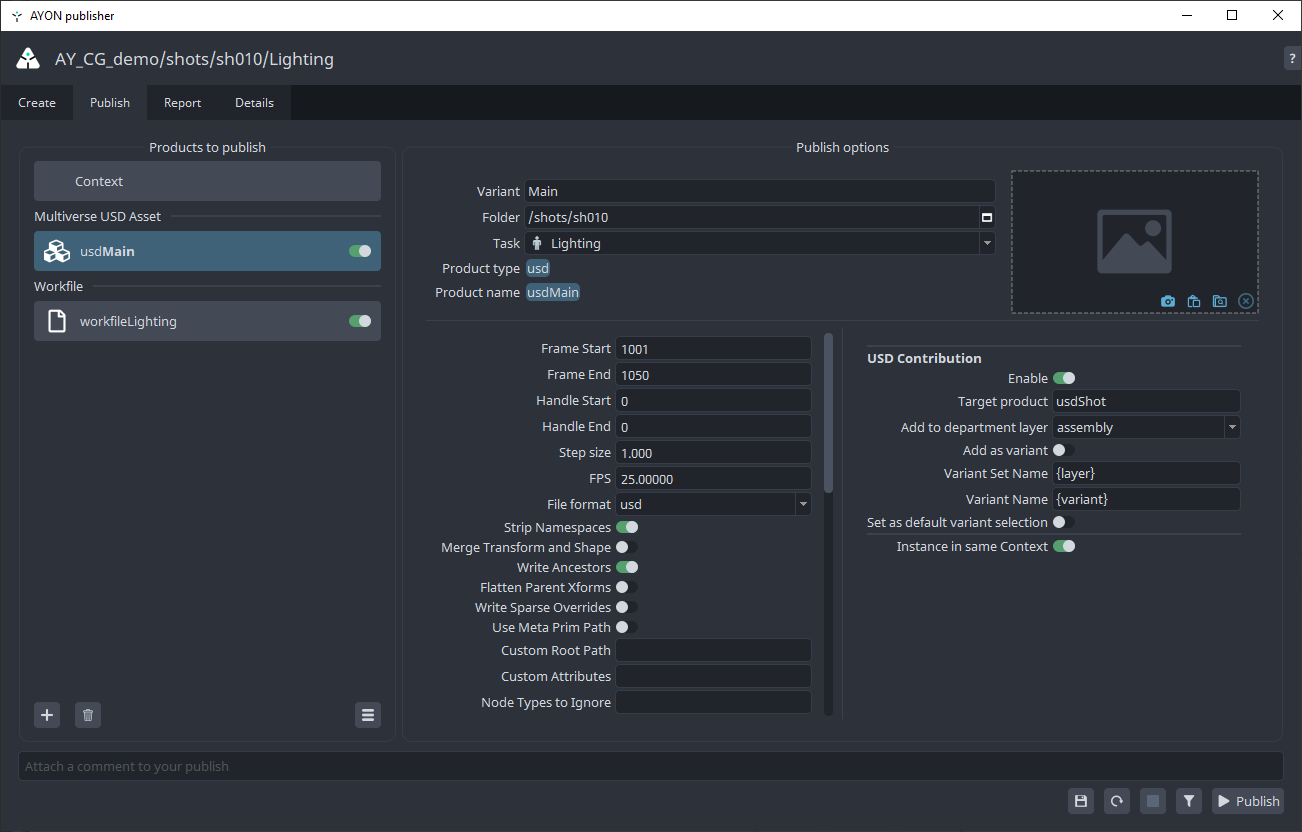Click the Product type value "usd"
Screen dimensions: 1302x832
tap(538, 268)
